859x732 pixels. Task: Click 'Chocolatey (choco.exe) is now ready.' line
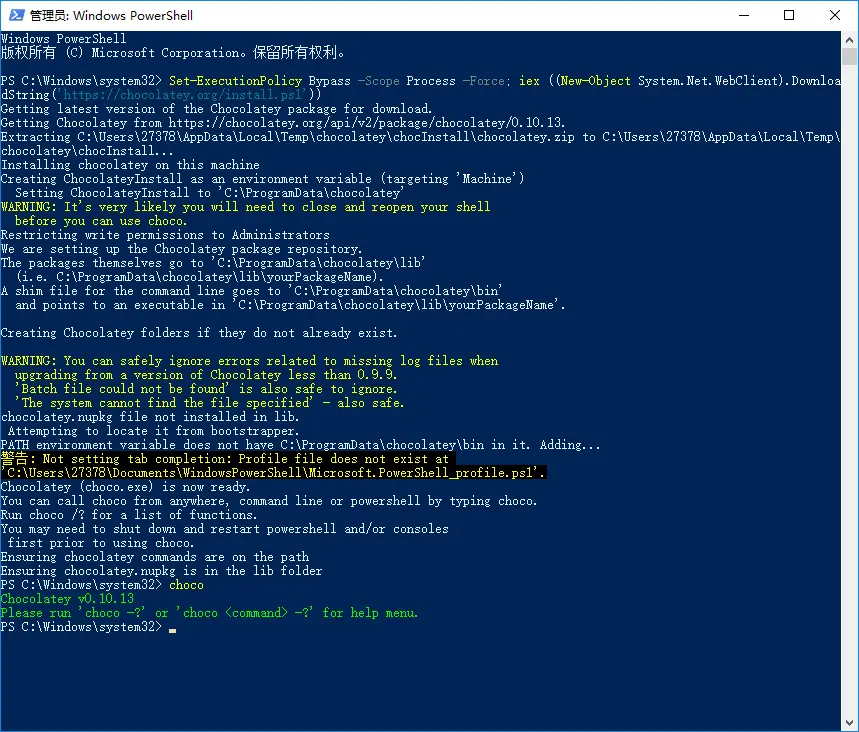pos(125,487)
